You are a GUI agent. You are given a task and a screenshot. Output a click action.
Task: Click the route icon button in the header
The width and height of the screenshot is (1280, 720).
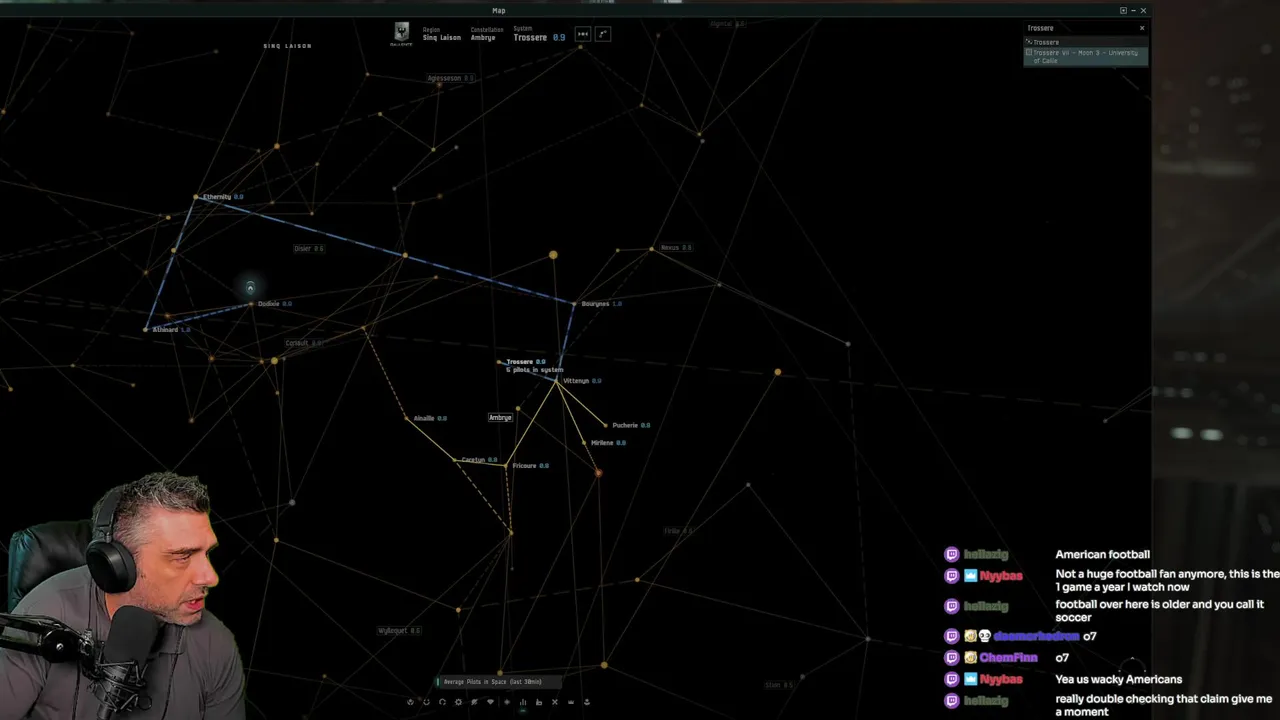[x=603, y=34]
